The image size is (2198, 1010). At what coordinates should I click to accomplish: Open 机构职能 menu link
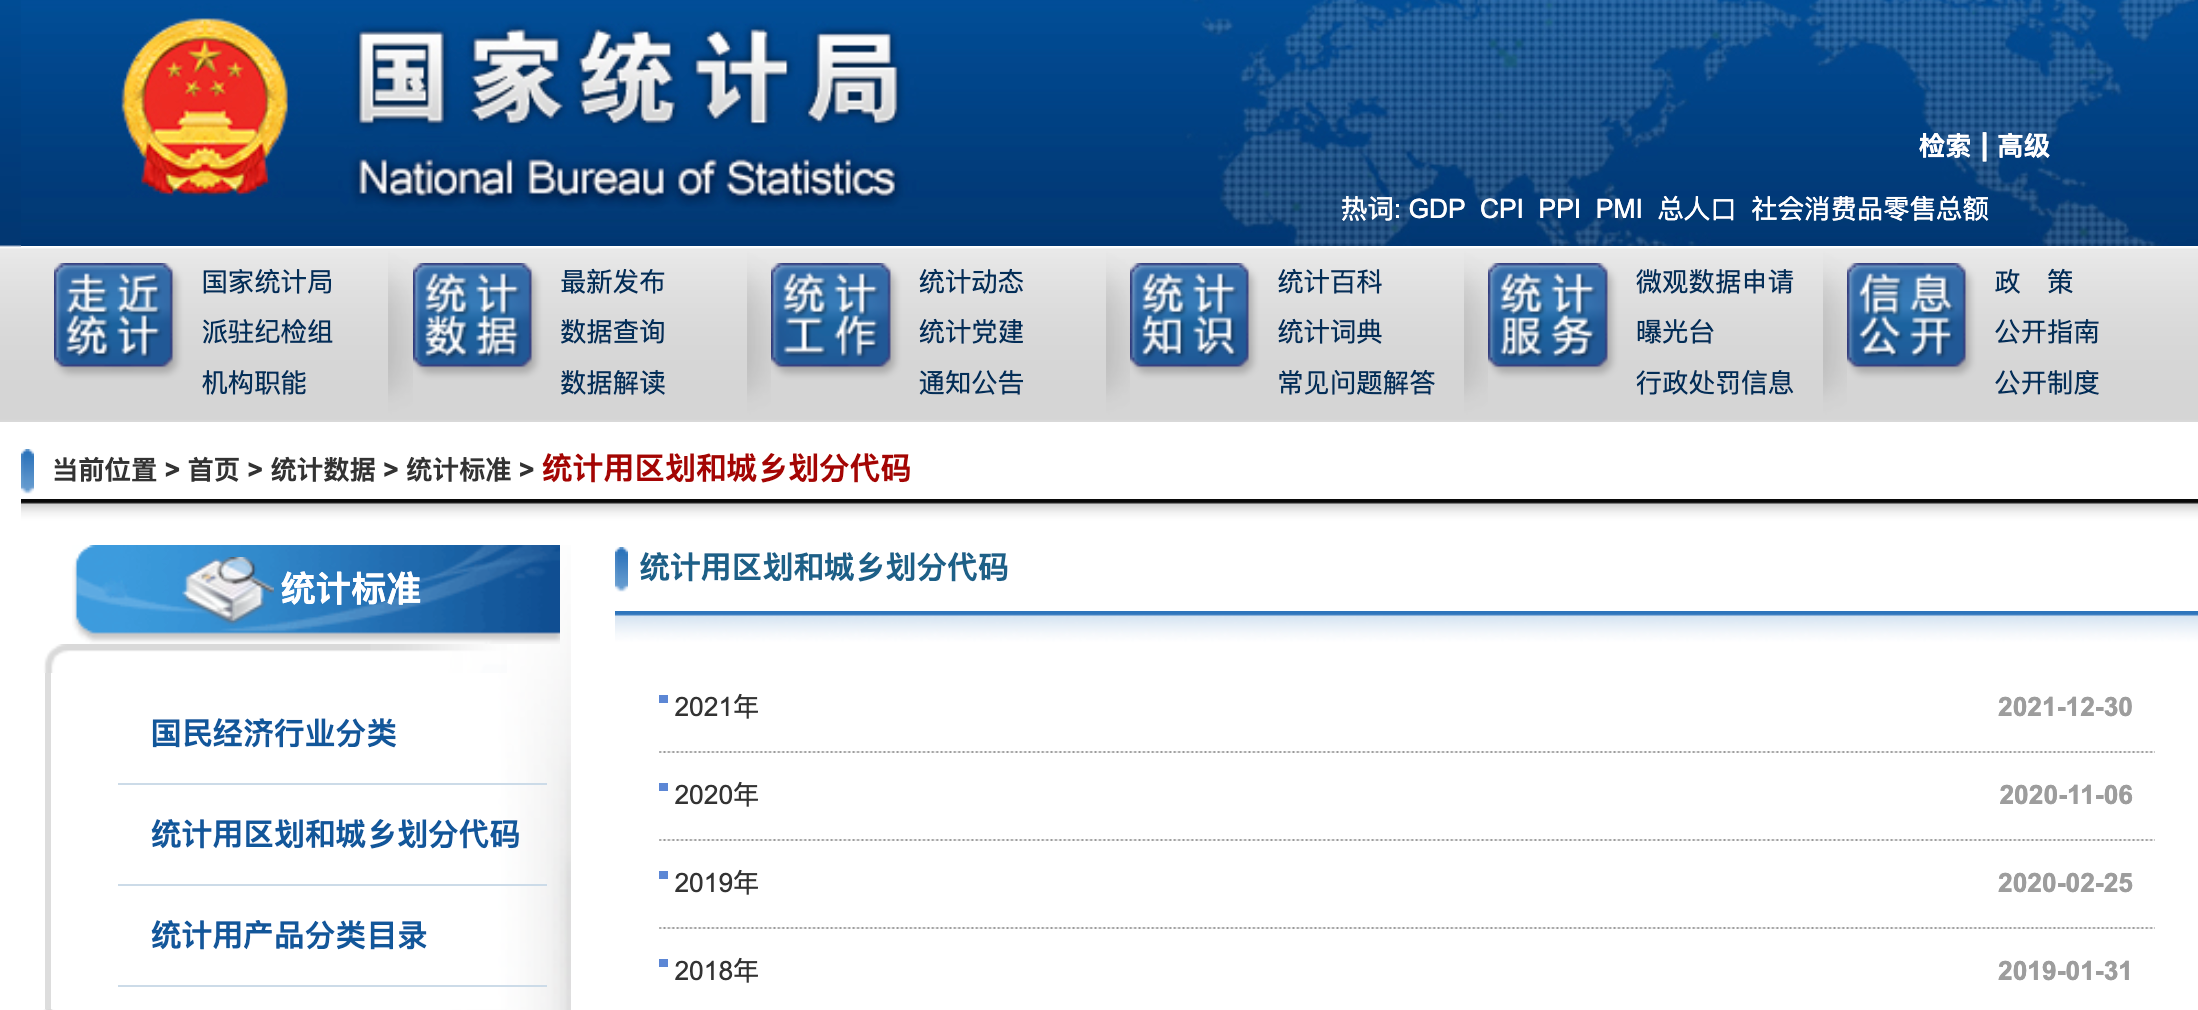coord(254,383)
